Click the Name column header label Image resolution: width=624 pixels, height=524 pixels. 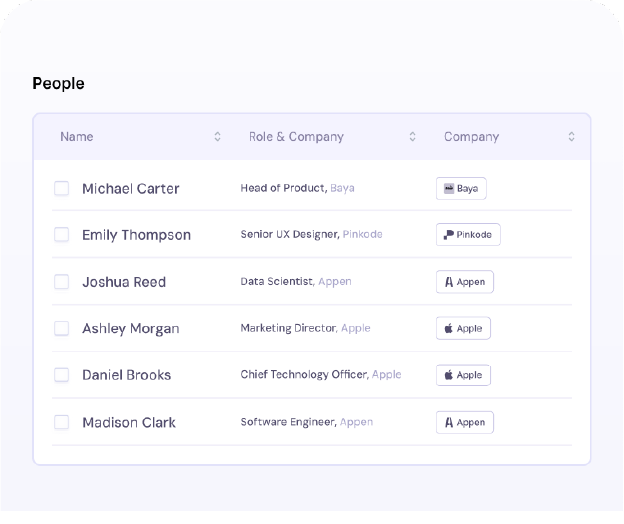pos(77,137)
